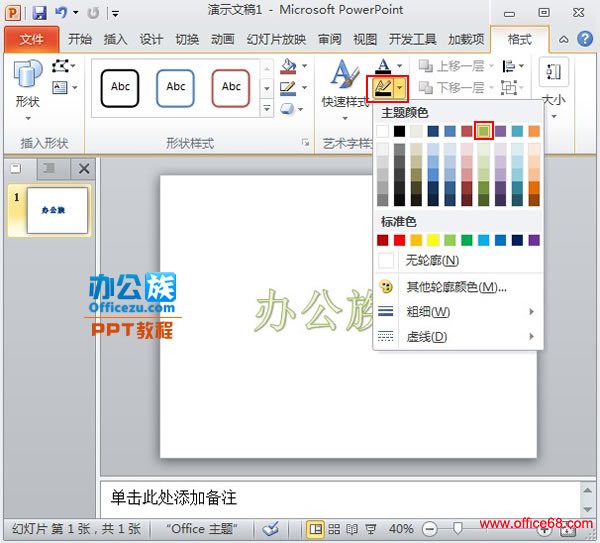This screenshot has height=543, width=600.
Task: Expand the shape styles gallery More arrow
Action: point(267,109)
